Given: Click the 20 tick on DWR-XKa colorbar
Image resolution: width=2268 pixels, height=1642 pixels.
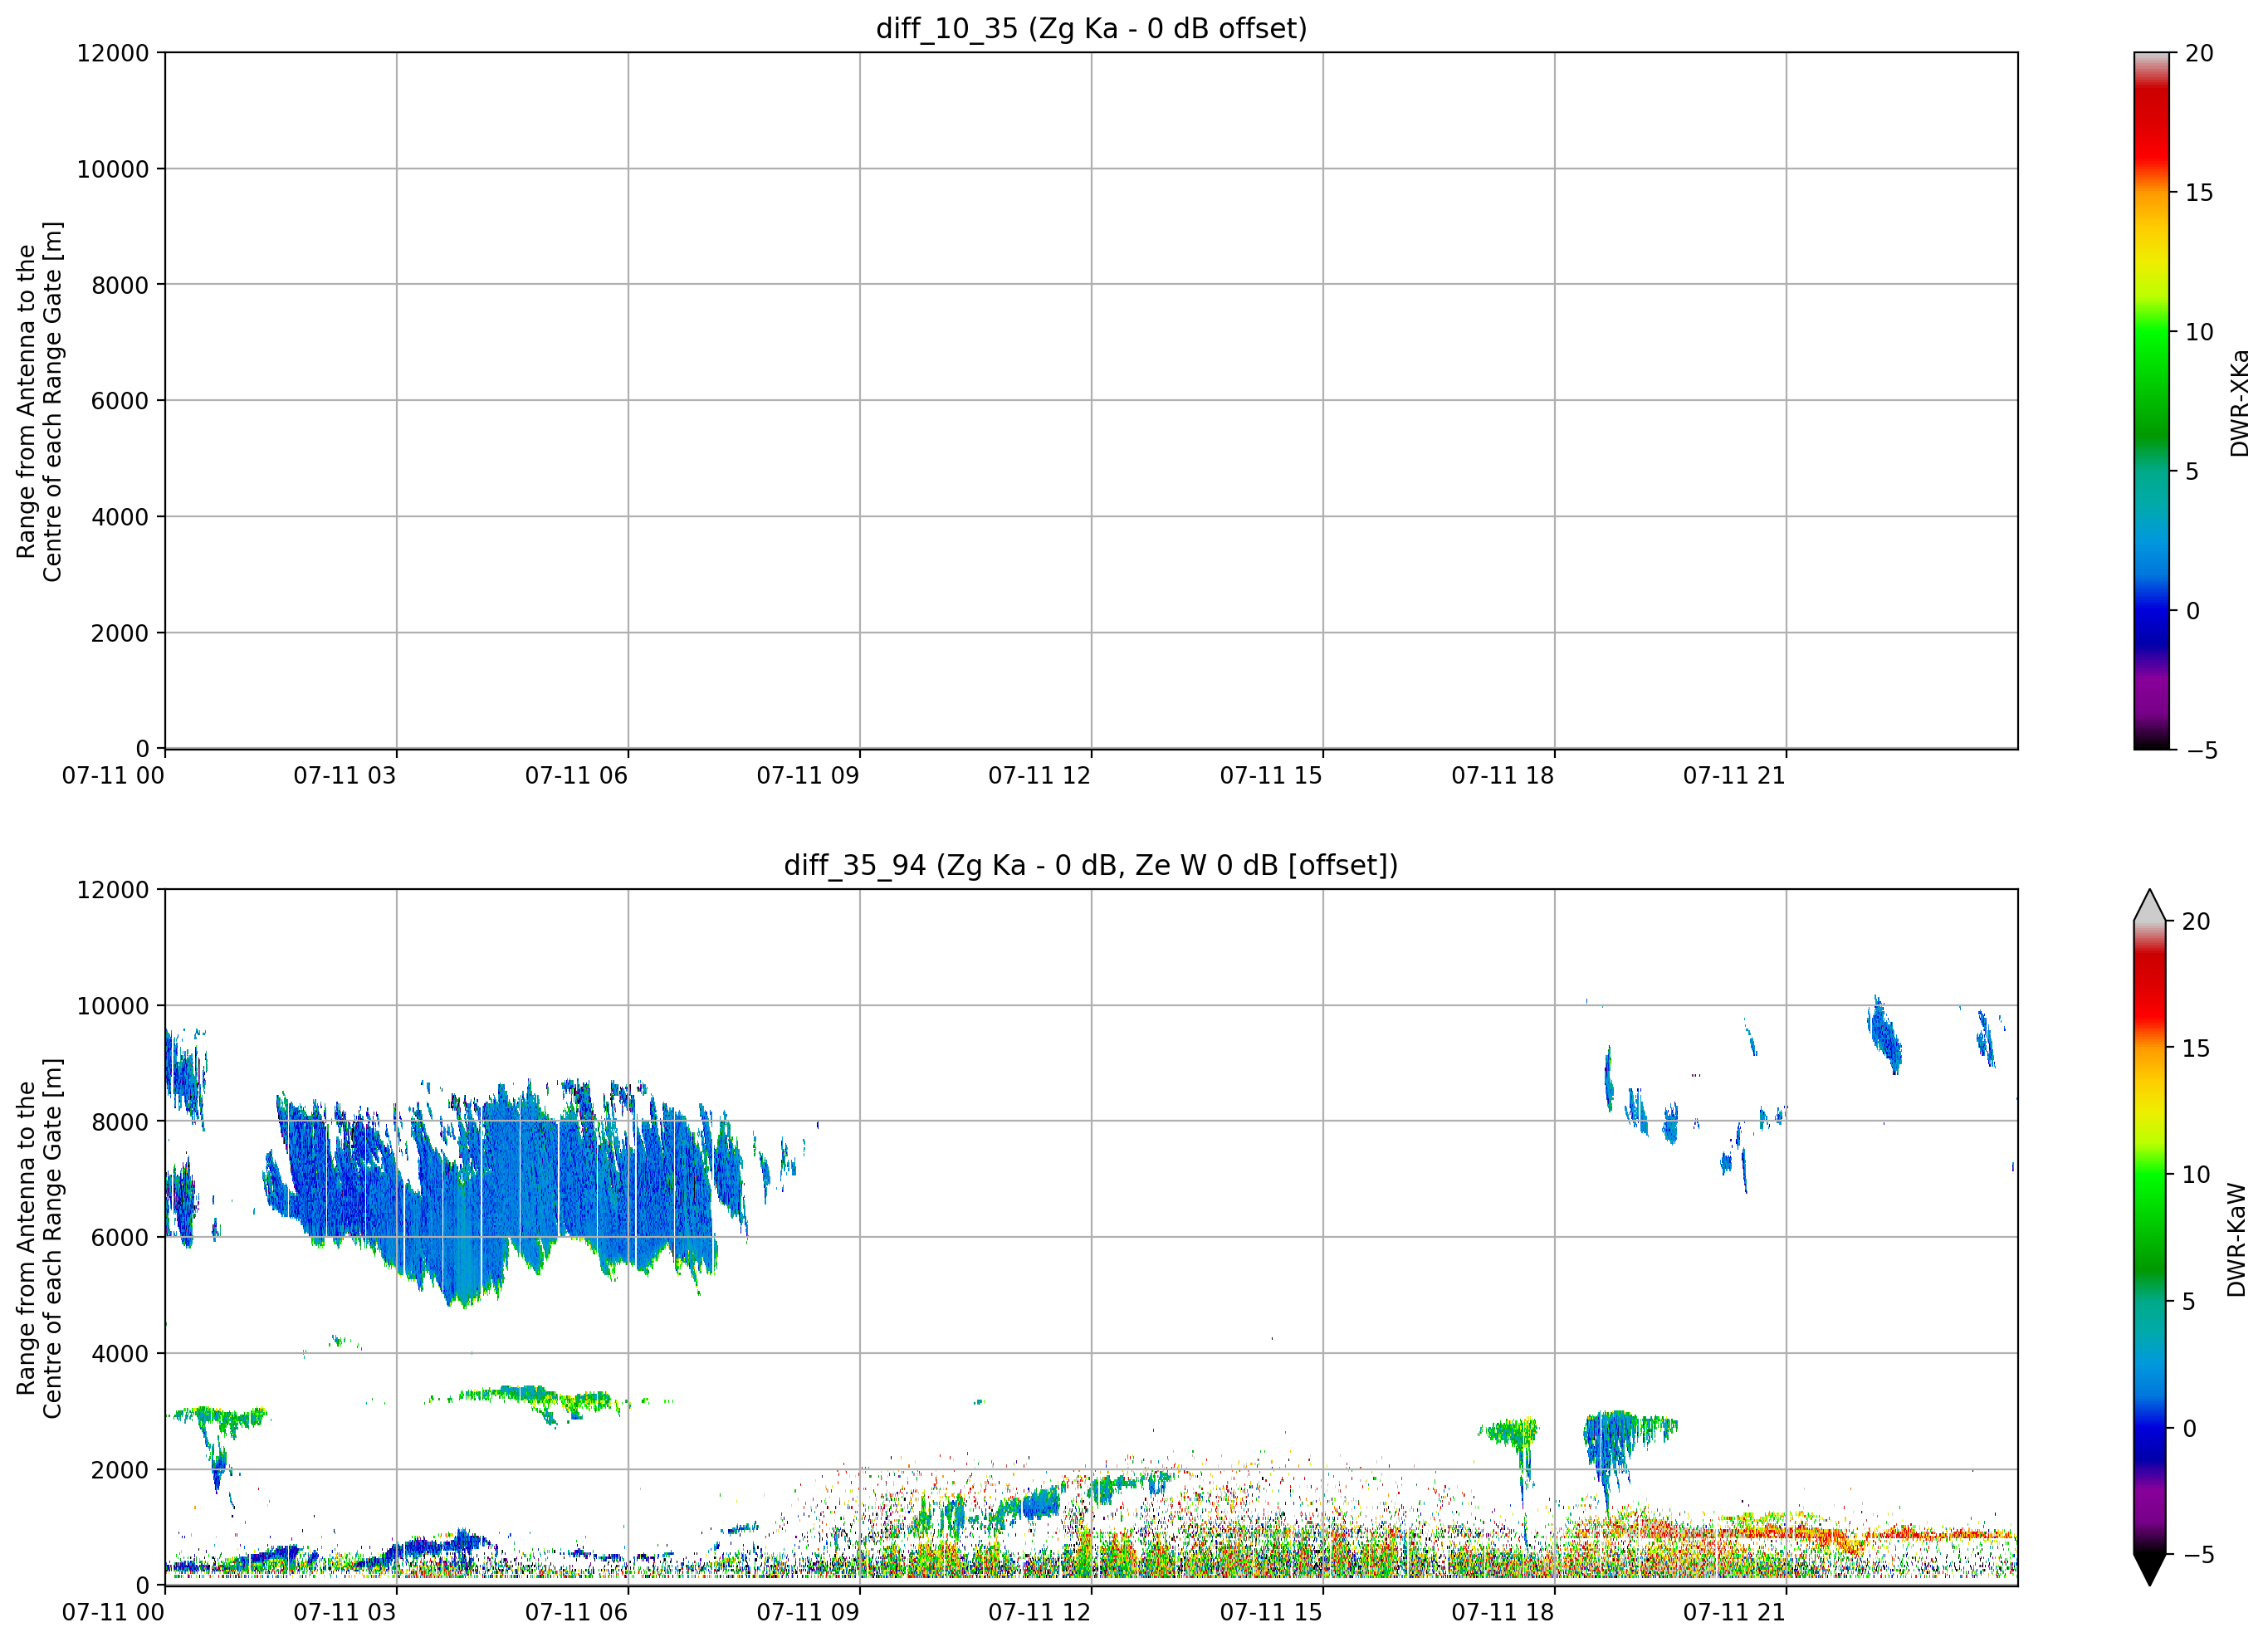Looking at the screenshot, I should tap(2199, 53).
